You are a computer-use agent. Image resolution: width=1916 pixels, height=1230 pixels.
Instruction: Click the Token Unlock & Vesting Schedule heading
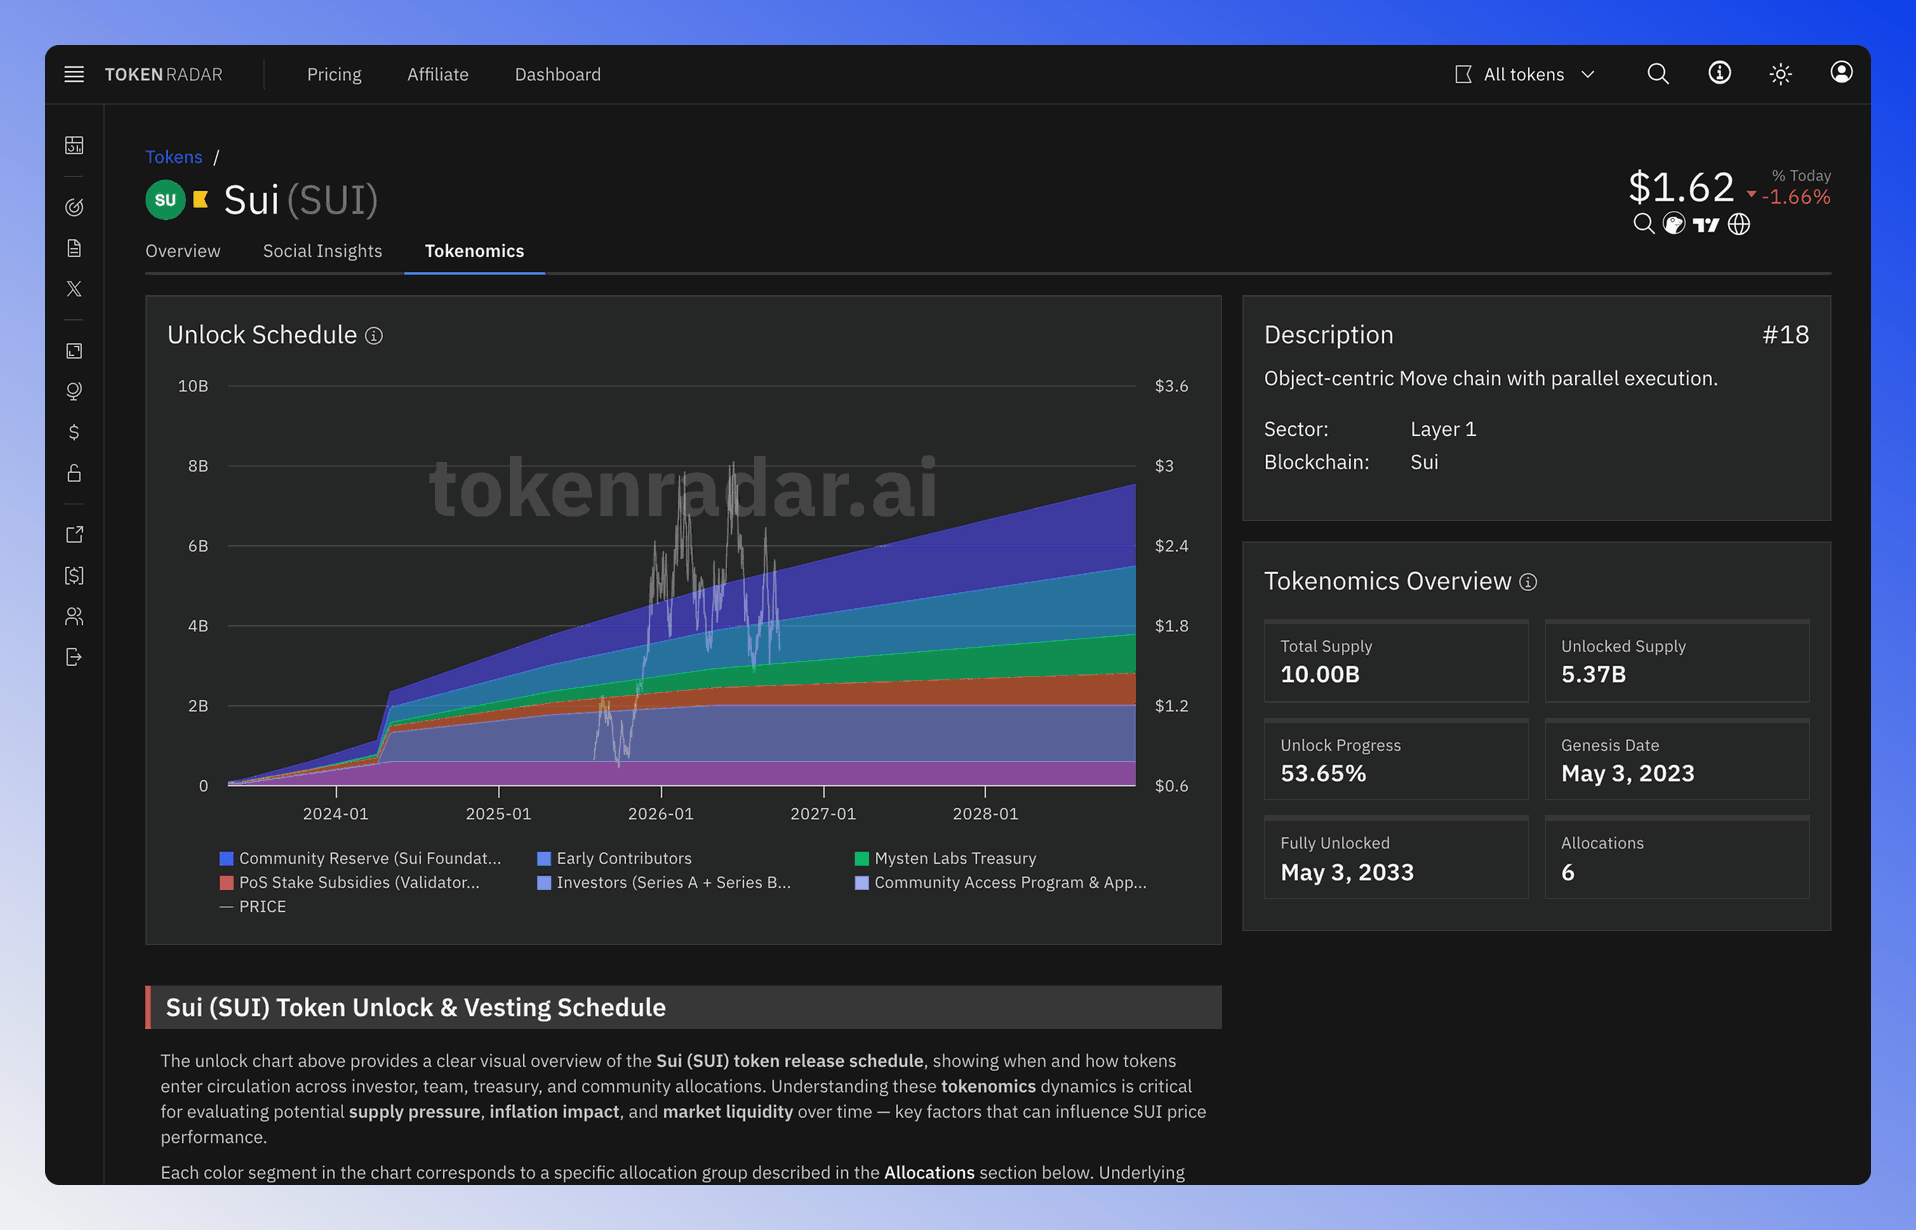[416, 1007]
